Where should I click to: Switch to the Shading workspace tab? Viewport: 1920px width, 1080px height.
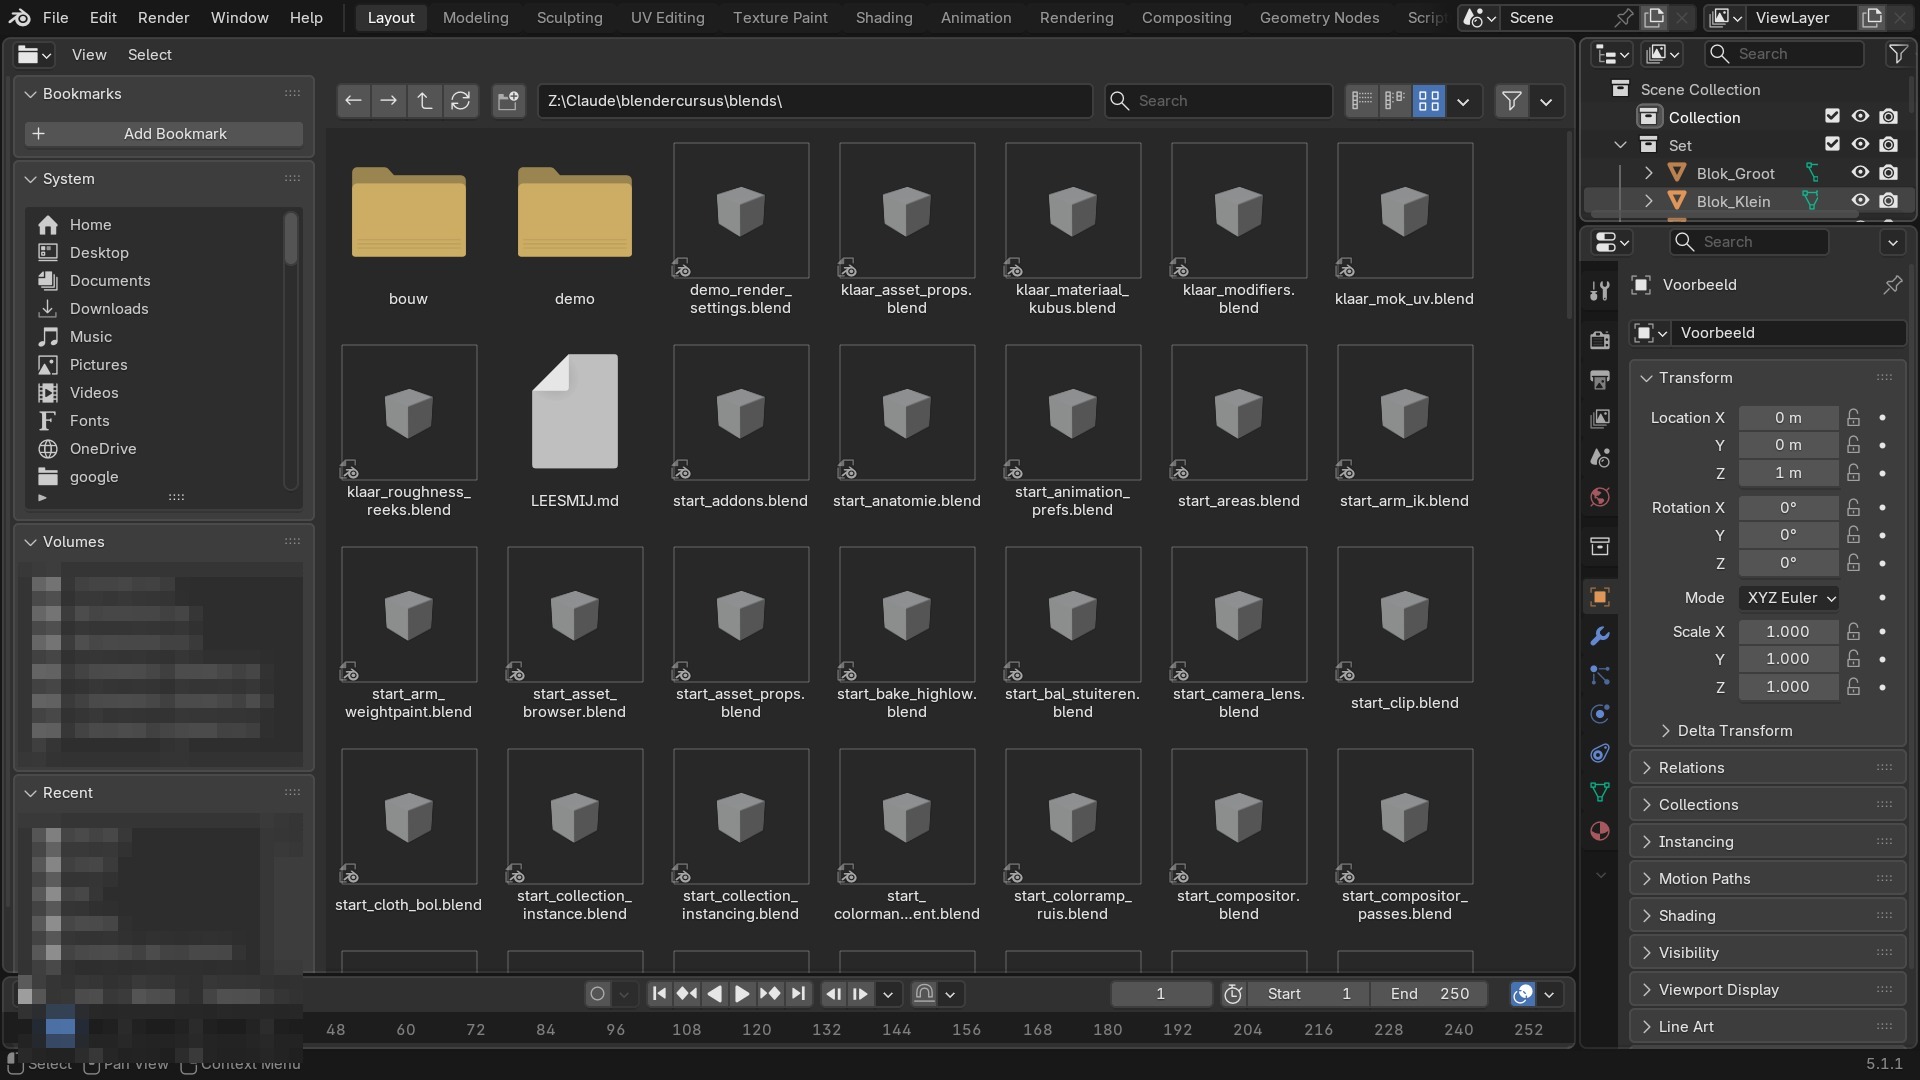[884, 18]
